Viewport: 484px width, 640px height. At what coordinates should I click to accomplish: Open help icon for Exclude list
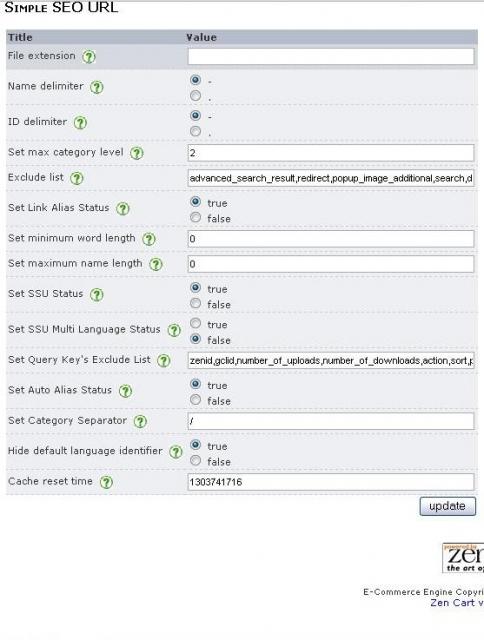click(77, 178)
